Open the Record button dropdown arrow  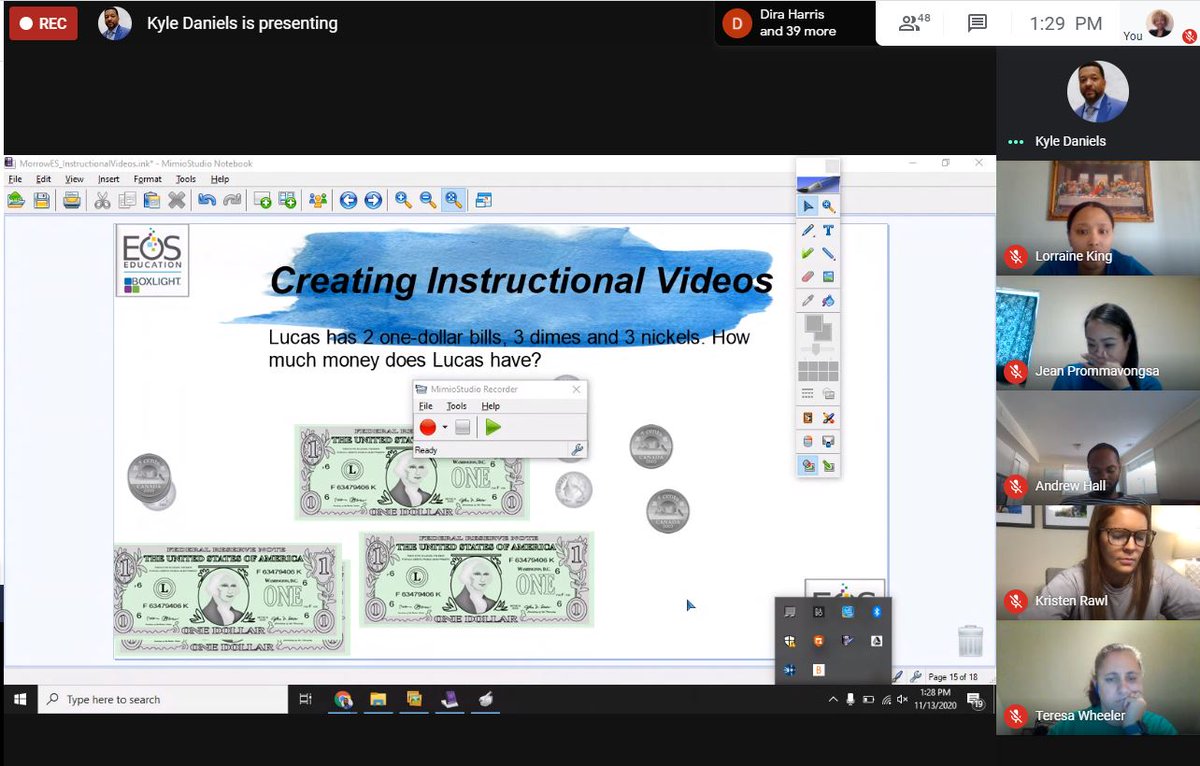(444, 427)
